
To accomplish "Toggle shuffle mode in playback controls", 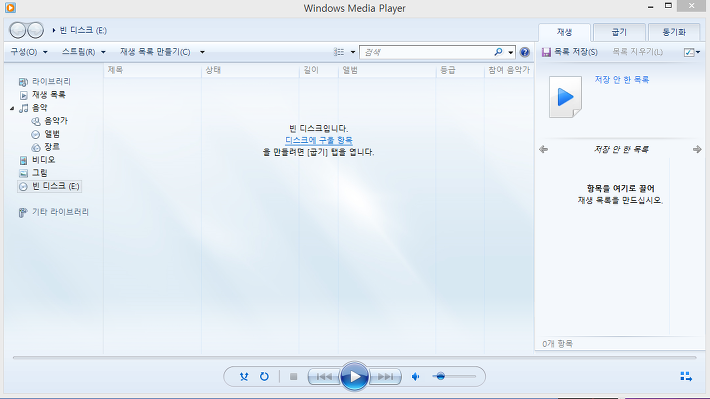I will 244,376.
